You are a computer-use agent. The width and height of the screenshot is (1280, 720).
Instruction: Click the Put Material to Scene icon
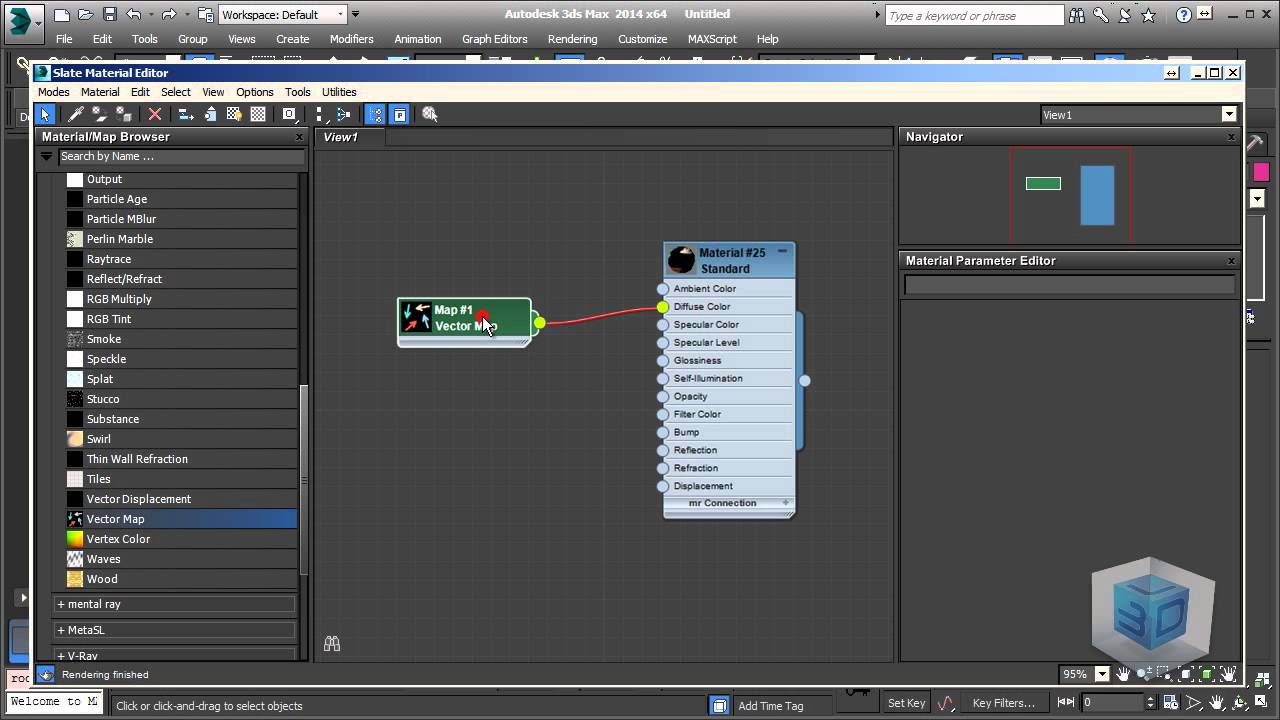(x=100, y=114)
